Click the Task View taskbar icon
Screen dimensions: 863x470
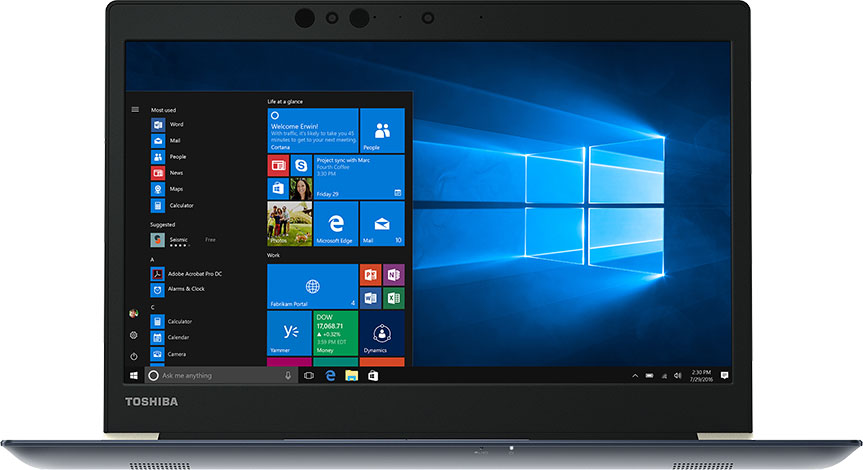[x=309, y=375]
